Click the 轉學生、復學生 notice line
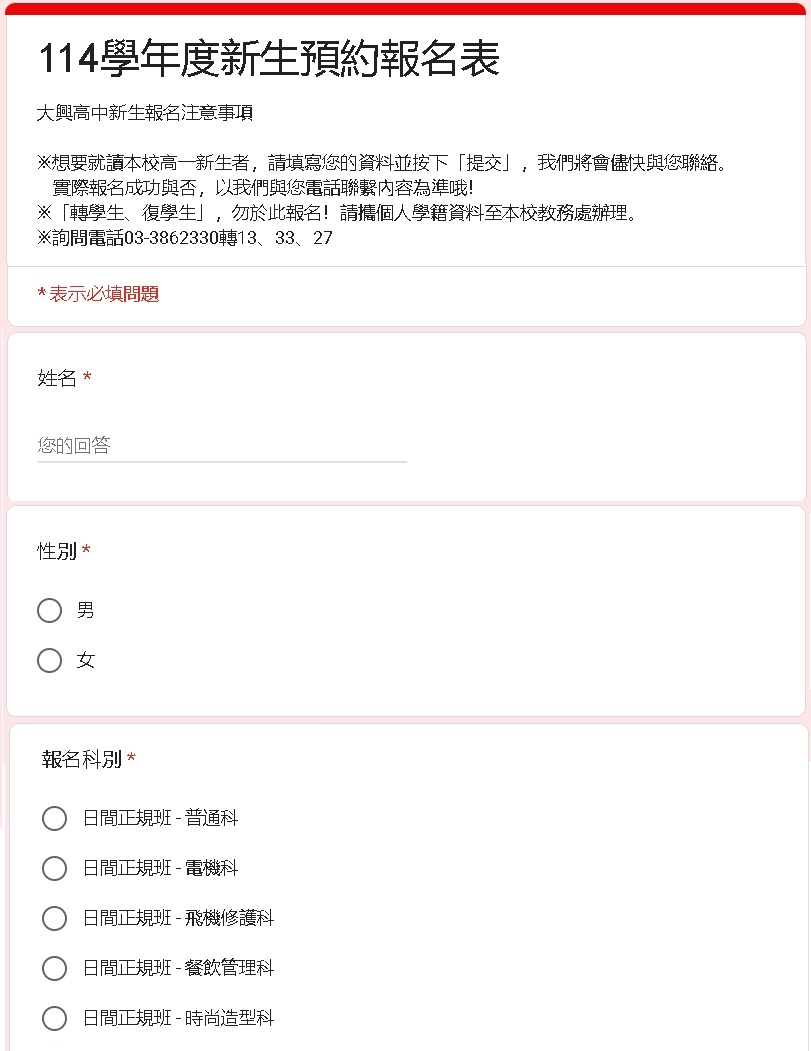Viewport: 811px width, 1051px height. 337,213
